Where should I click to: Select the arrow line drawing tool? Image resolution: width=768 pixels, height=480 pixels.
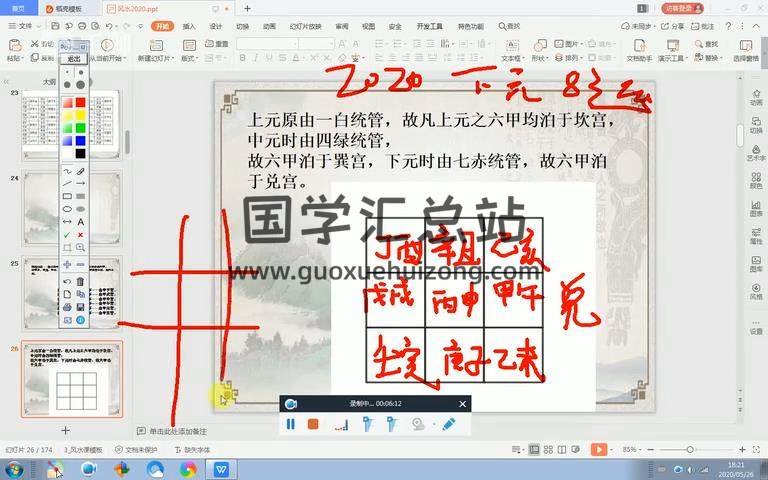coord(80,184)
